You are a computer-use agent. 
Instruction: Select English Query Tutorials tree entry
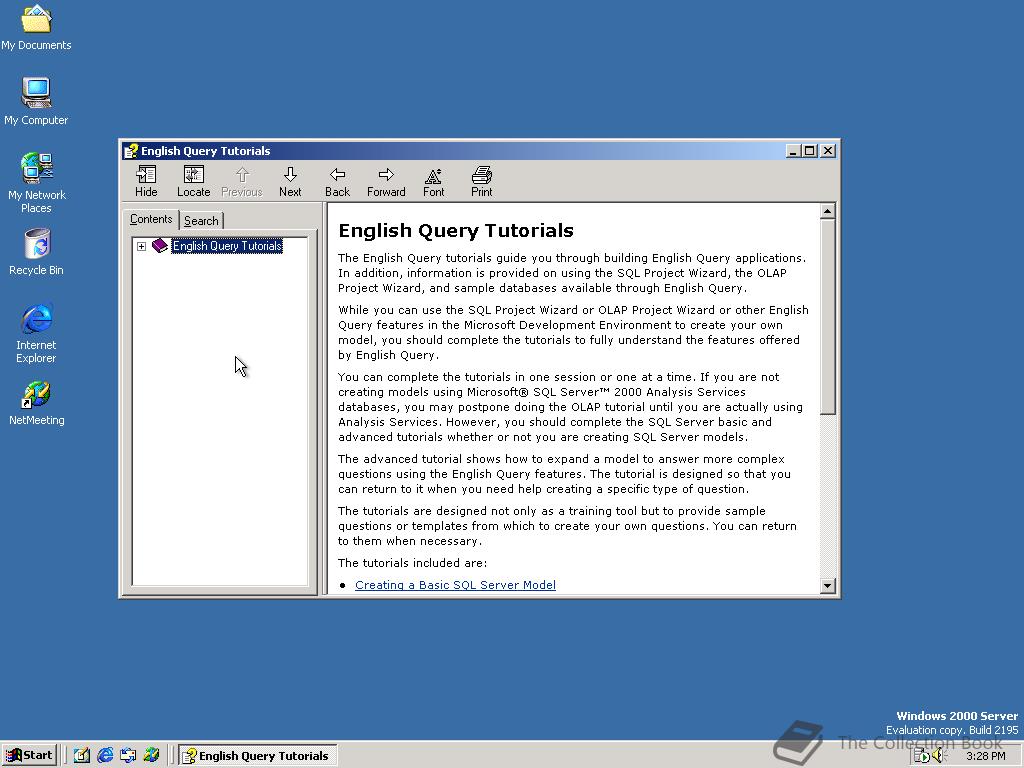(227, 246)
